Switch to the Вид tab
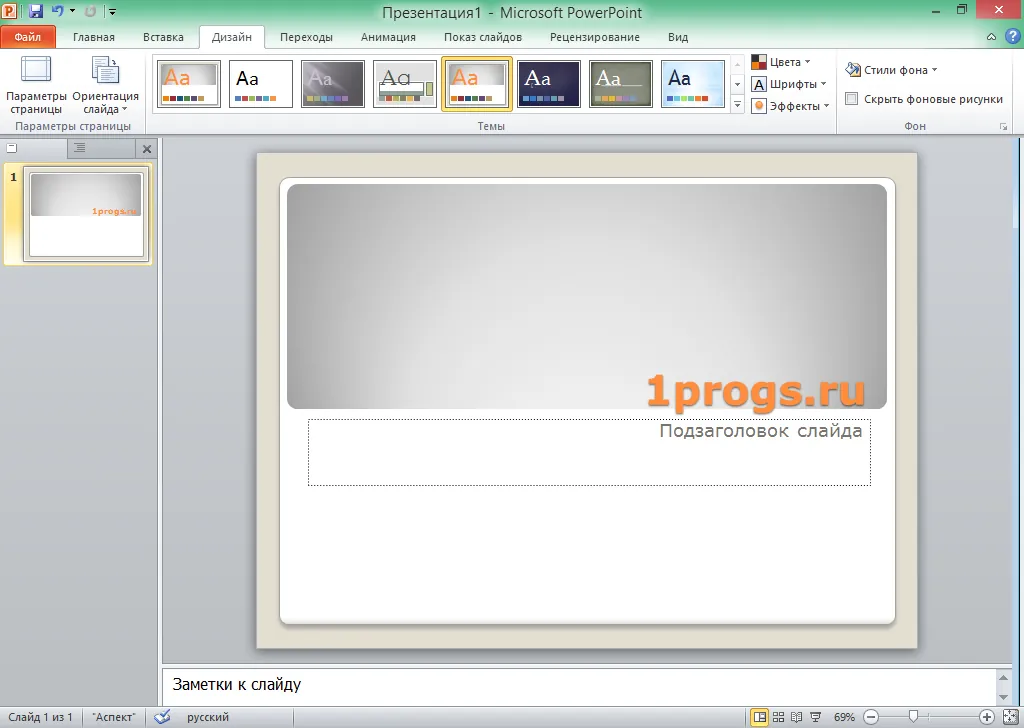 click(x=678, y=37)
